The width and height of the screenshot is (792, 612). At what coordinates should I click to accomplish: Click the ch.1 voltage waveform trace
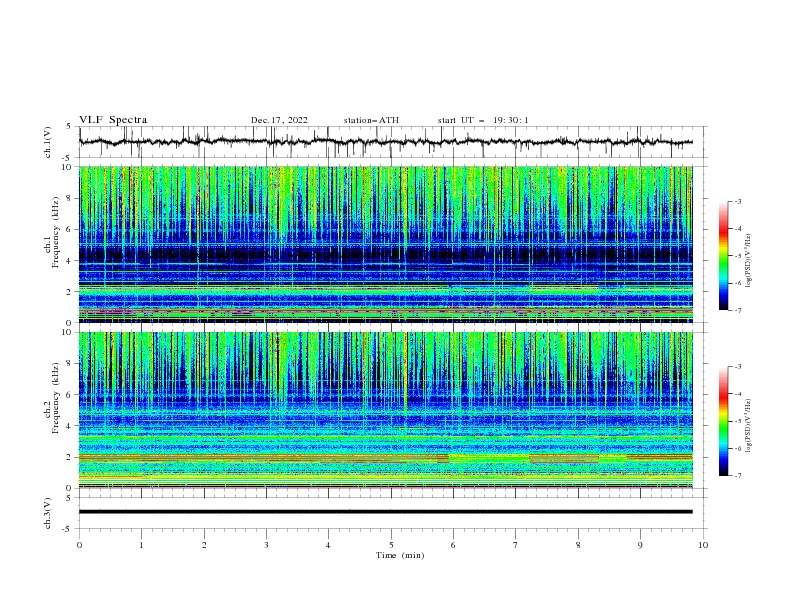(x=385, y=142)
